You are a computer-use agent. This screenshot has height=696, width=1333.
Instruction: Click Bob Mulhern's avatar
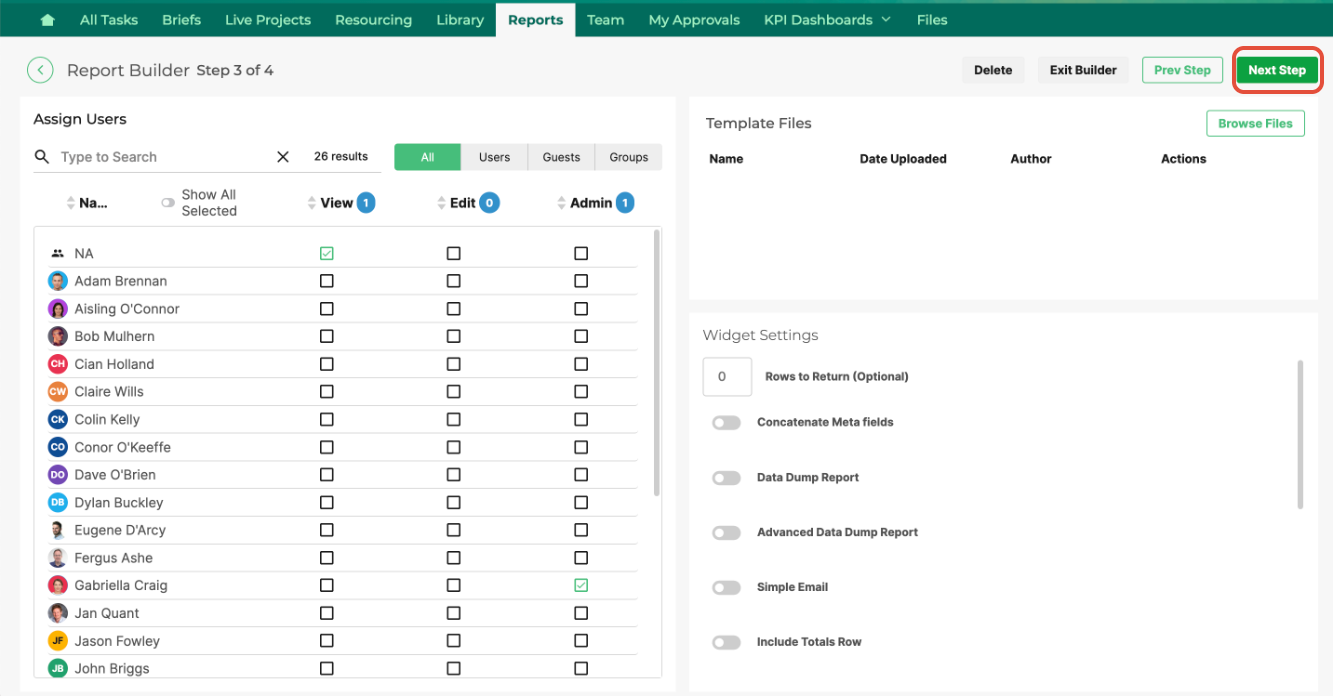[x=58, y=336]
